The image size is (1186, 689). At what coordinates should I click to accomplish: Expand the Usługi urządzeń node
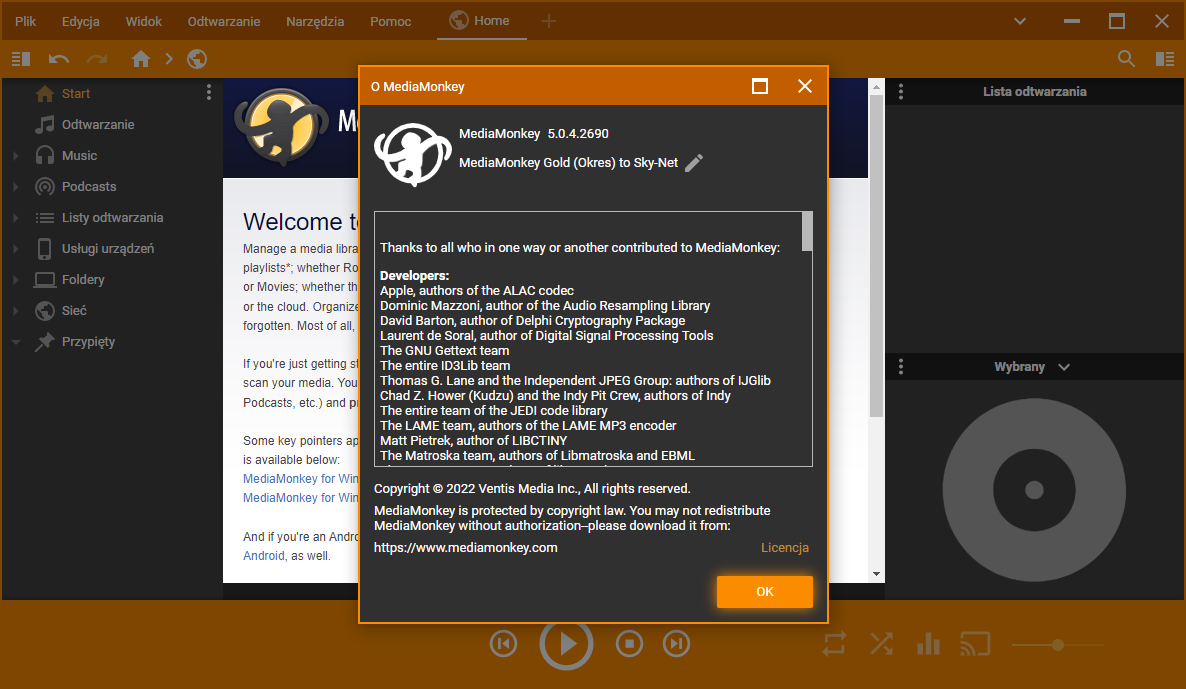15,248
